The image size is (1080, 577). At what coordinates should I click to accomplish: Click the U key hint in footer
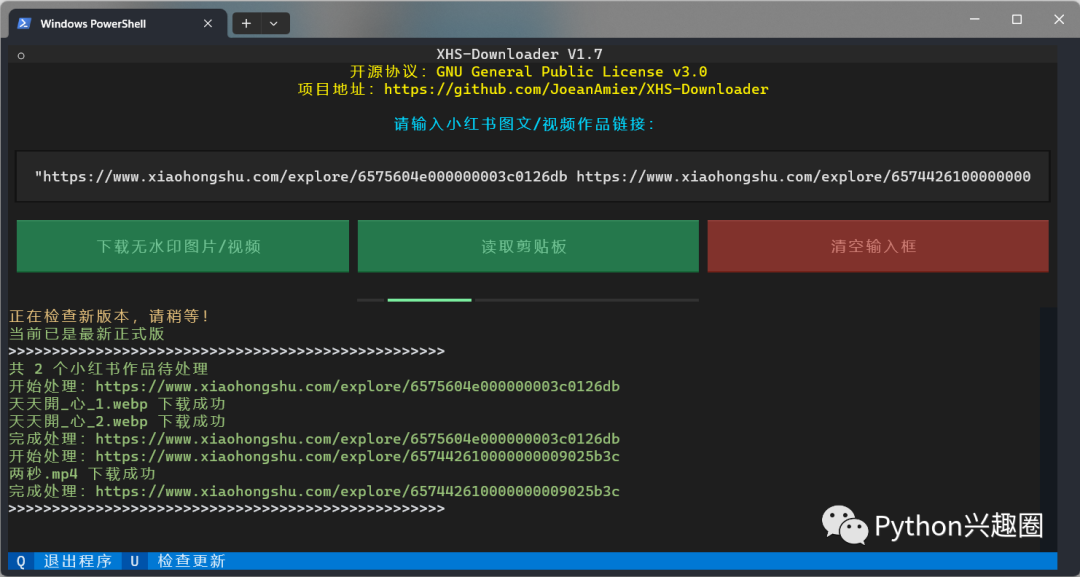tap(134, 561)
